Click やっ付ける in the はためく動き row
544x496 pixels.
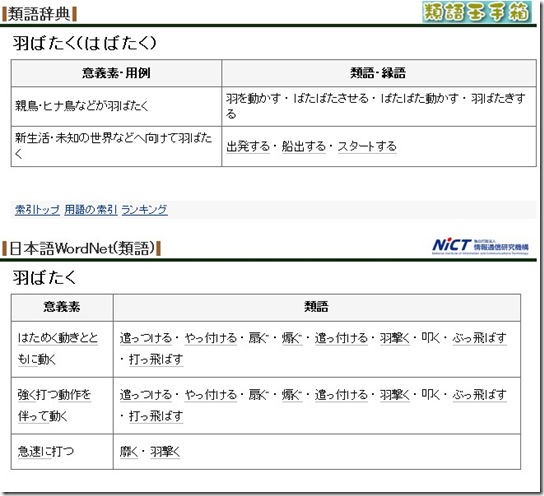(x=211, y=338)
